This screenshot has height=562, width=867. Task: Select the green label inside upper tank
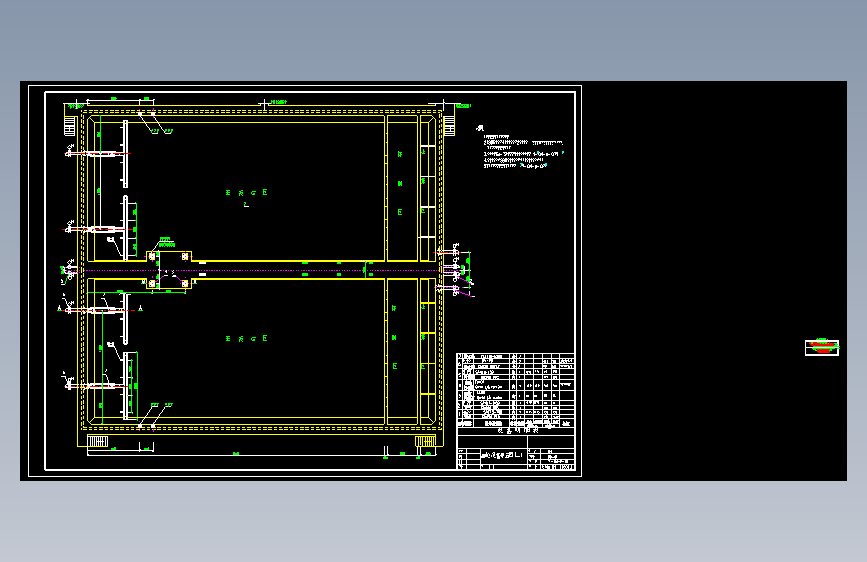[x=247, y=192]
